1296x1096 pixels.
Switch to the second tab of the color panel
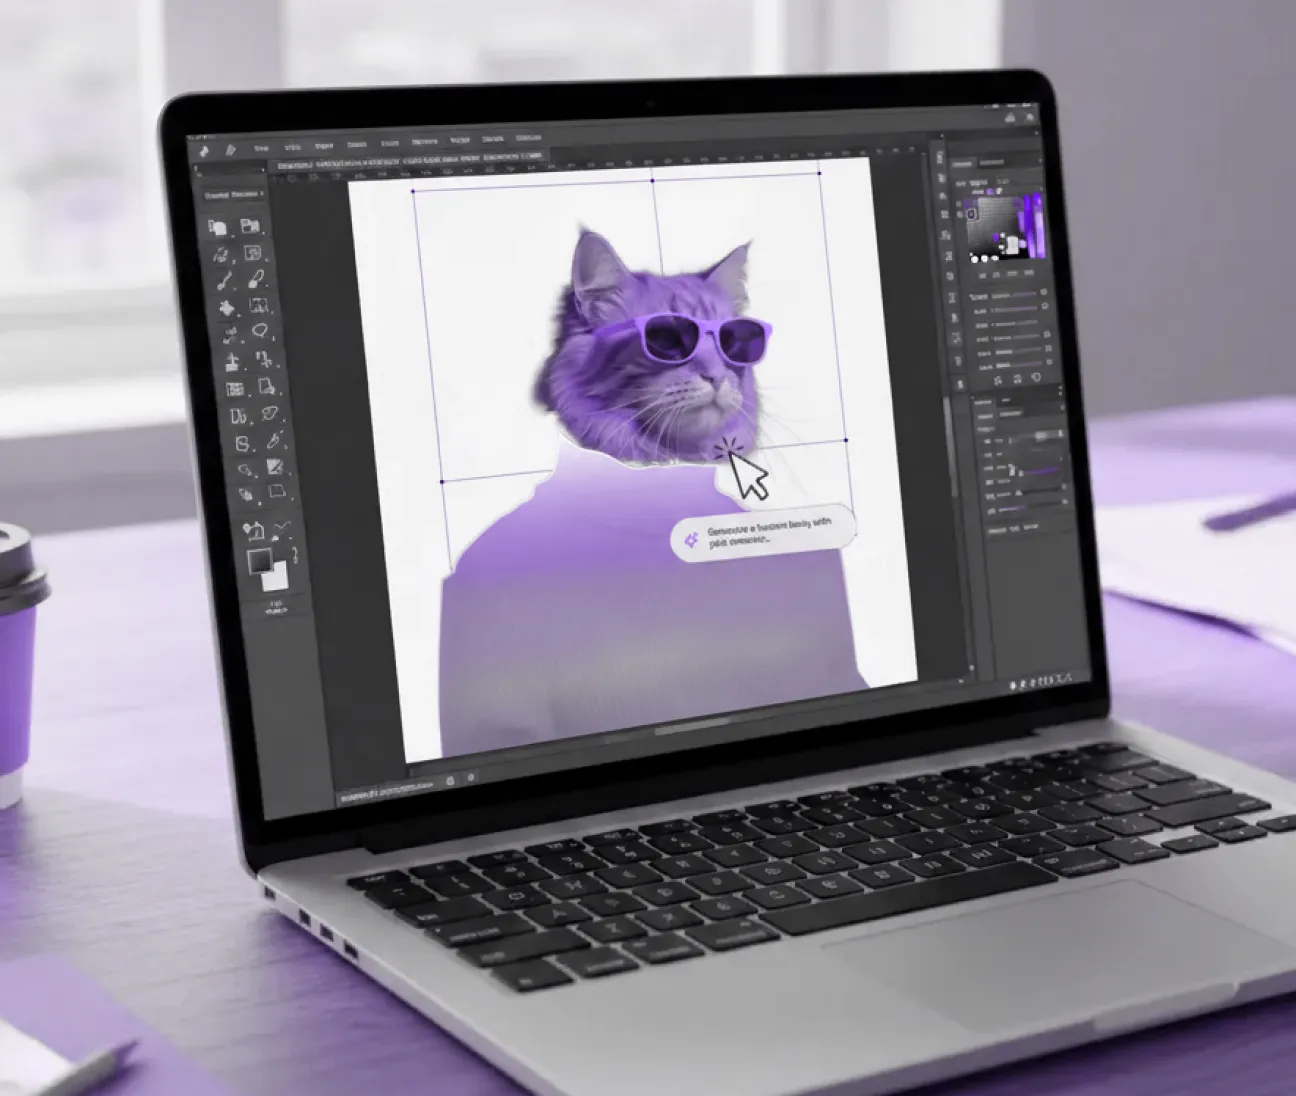[x=992, y=162]
